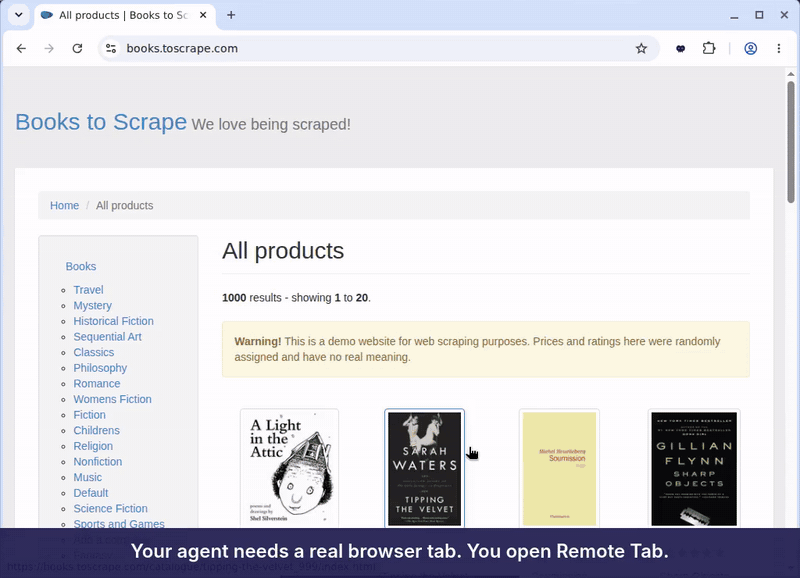Viewport: 800px width, 578px height.
Task: Open the Mystery category
Action: [92, 306]
